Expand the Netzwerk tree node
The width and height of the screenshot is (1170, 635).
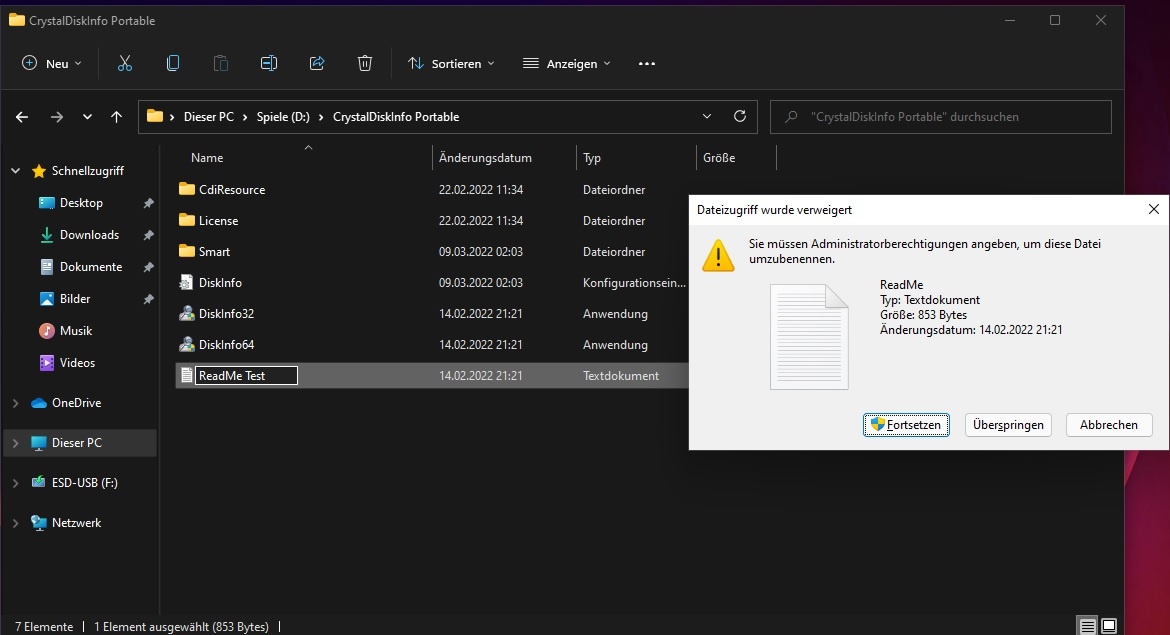click(x=16, y=523)
